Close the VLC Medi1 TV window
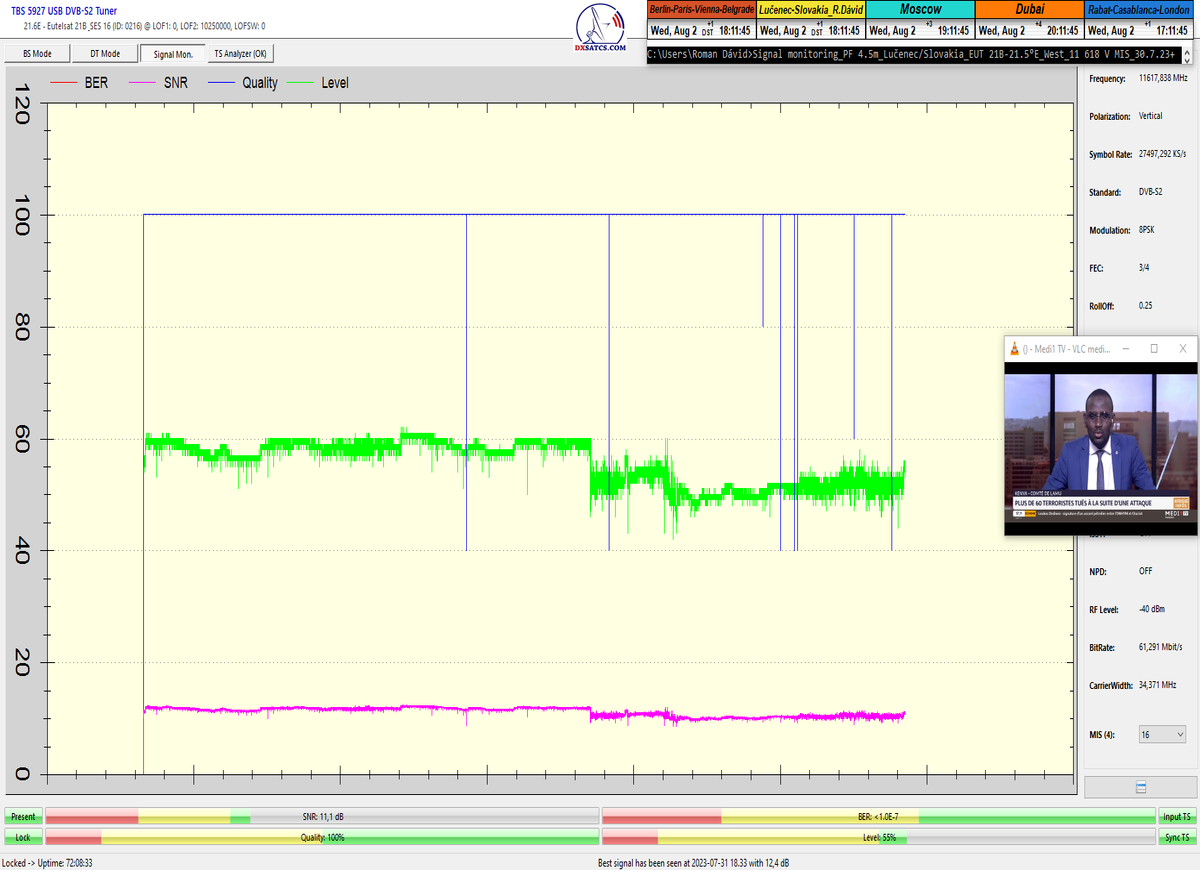Viewport: 1200px width, 870px height. coord(1182,349)
